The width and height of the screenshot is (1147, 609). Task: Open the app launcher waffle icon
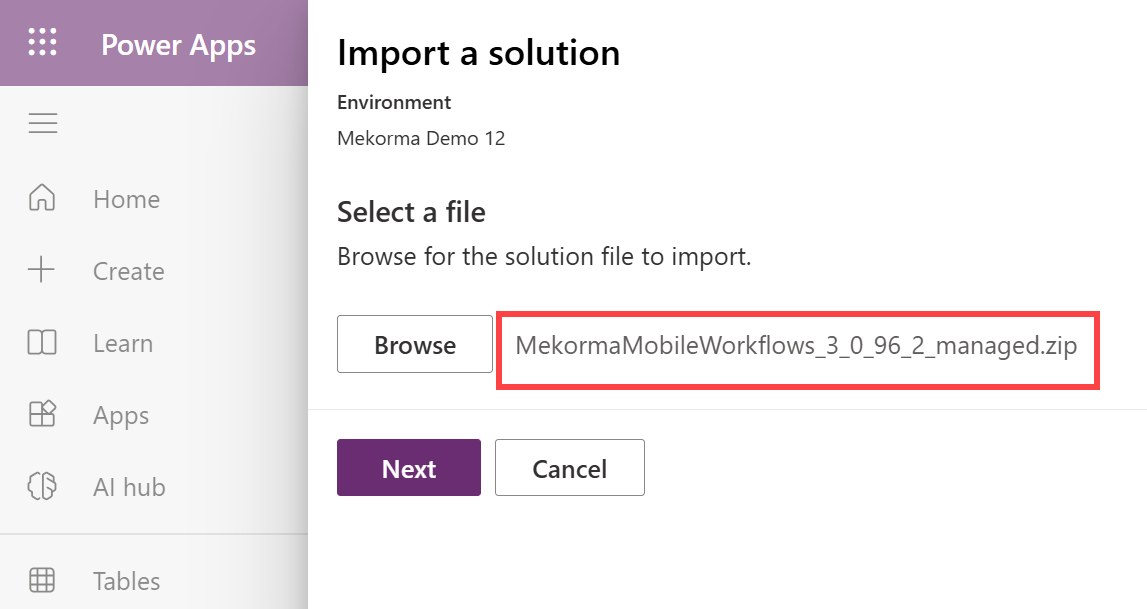[42, 43]
